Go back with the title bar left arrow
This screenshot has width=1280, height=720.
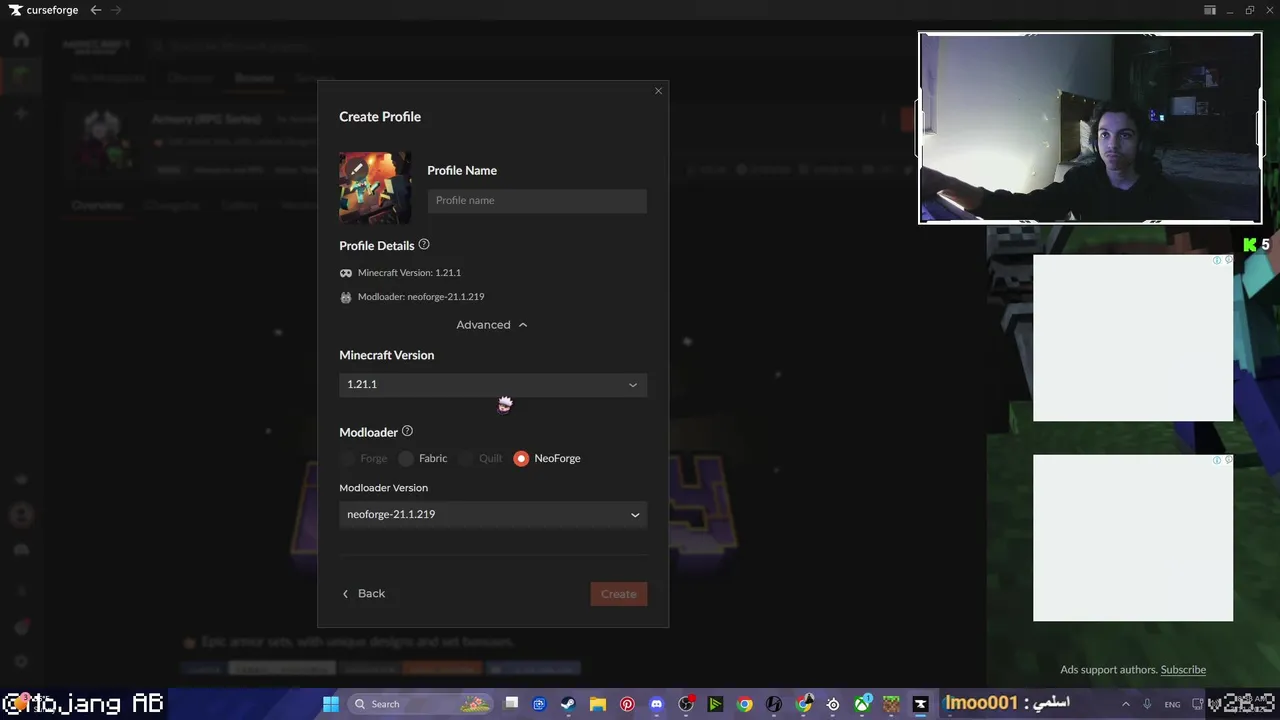pos(95,10)
